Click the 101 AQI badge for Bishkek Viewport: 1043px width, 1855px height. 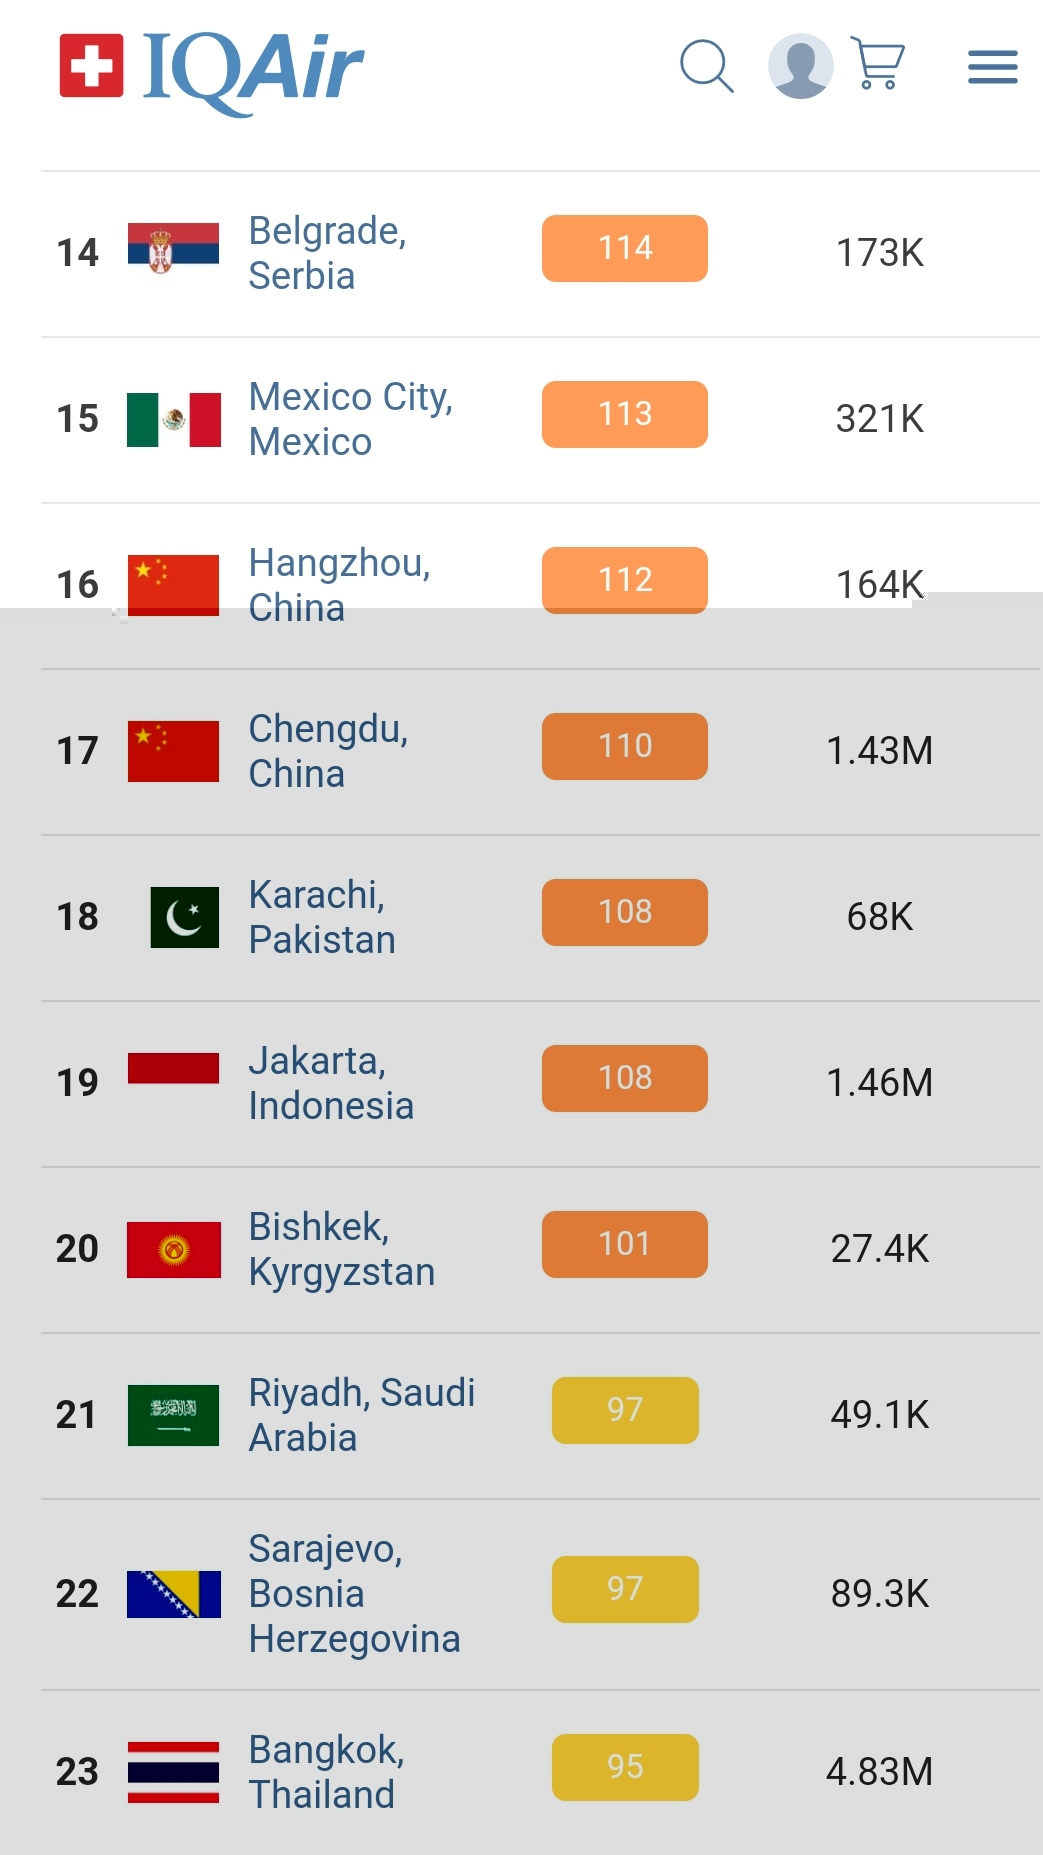[624, 1244]
